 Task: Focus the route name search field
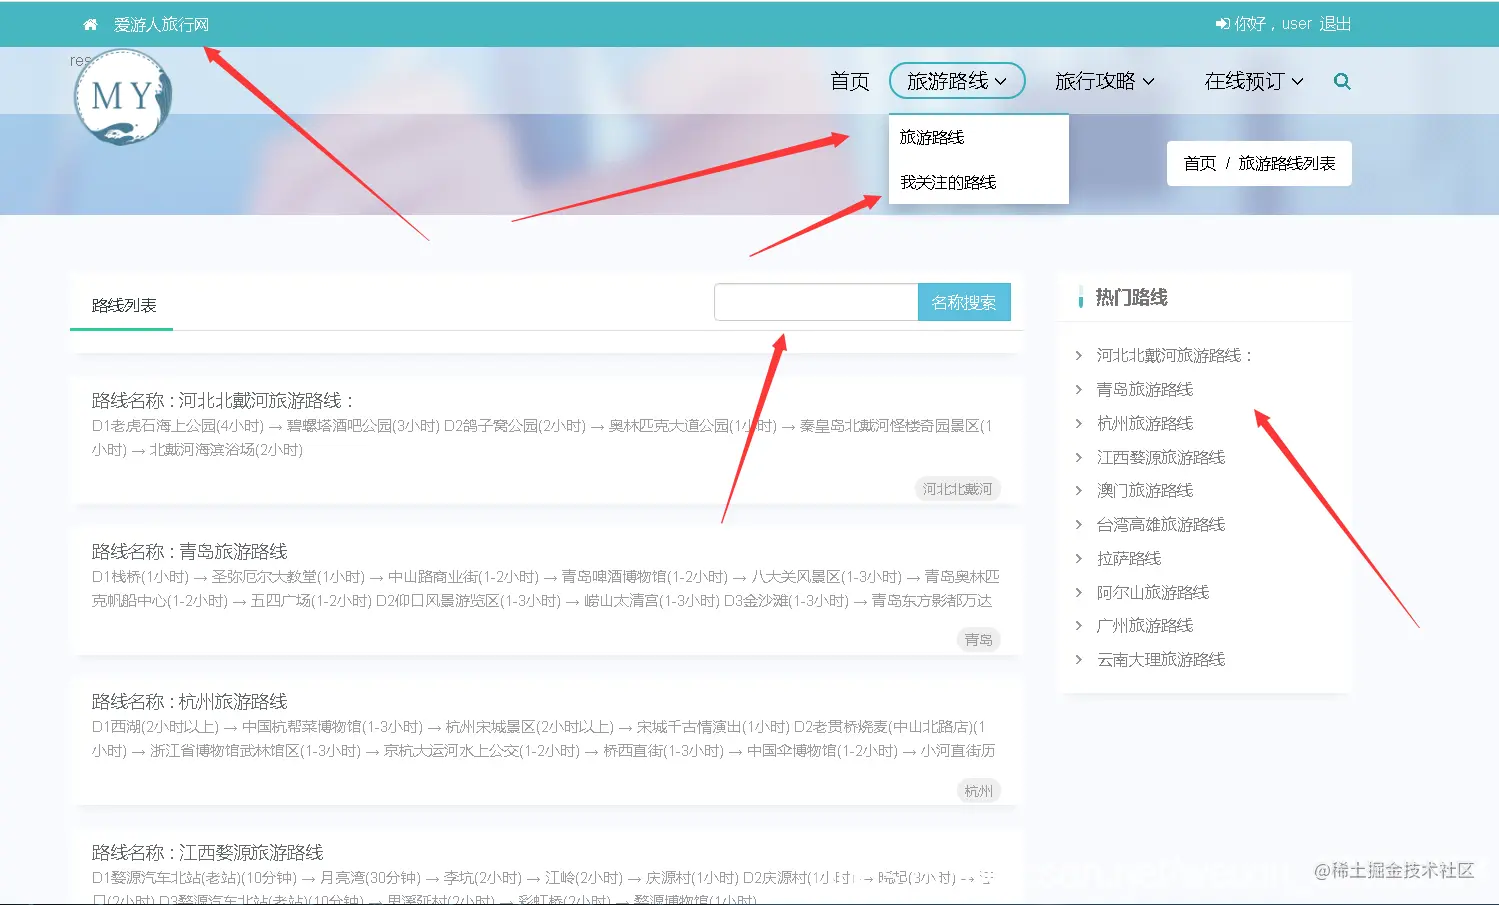[x=816, y=302]
